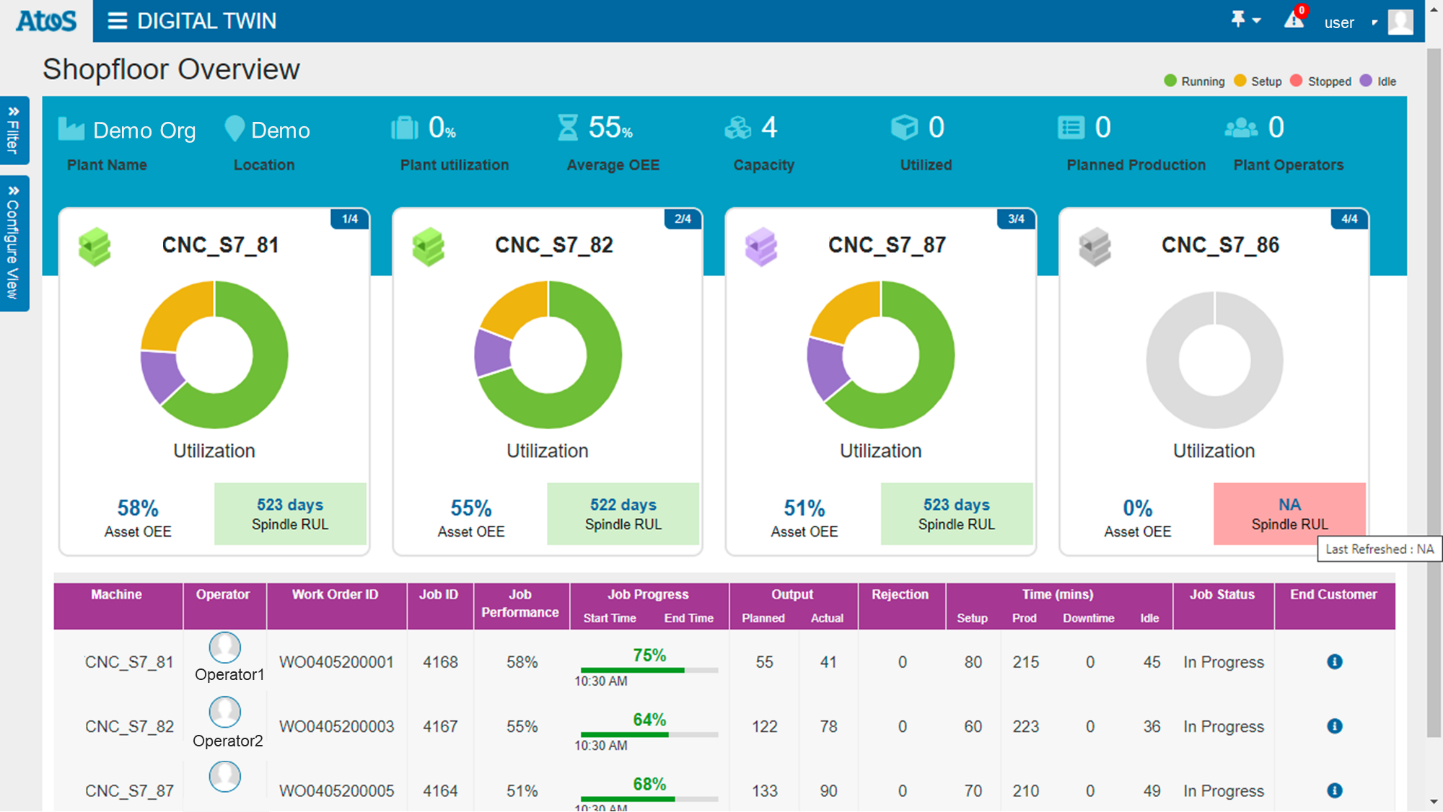The width and height of the screenshot is (1443, 812).
Task: Click the Machine column header
Action: tap(117, 595)
